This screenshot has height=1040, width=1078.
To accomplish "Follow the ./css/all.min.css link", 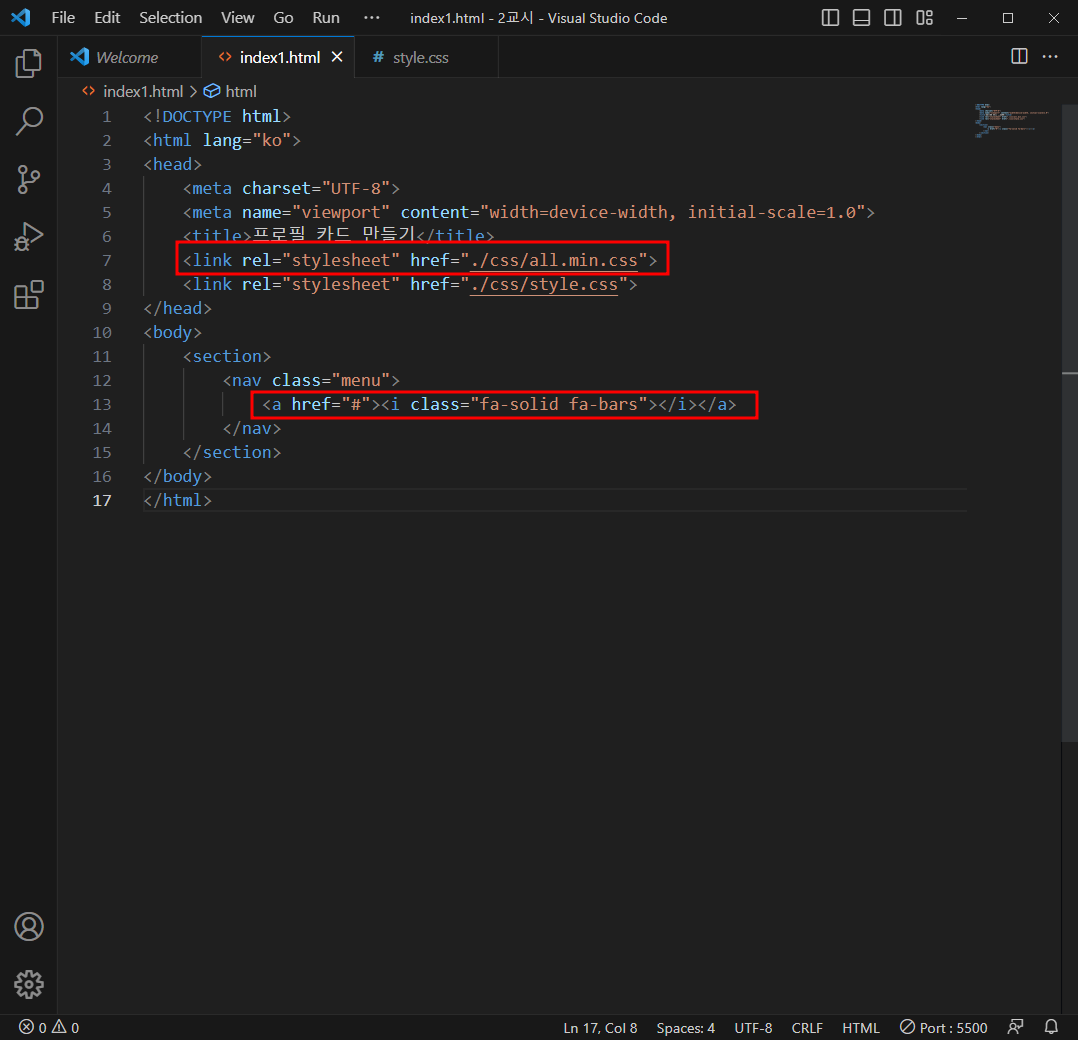I will [x=554, y=261].
